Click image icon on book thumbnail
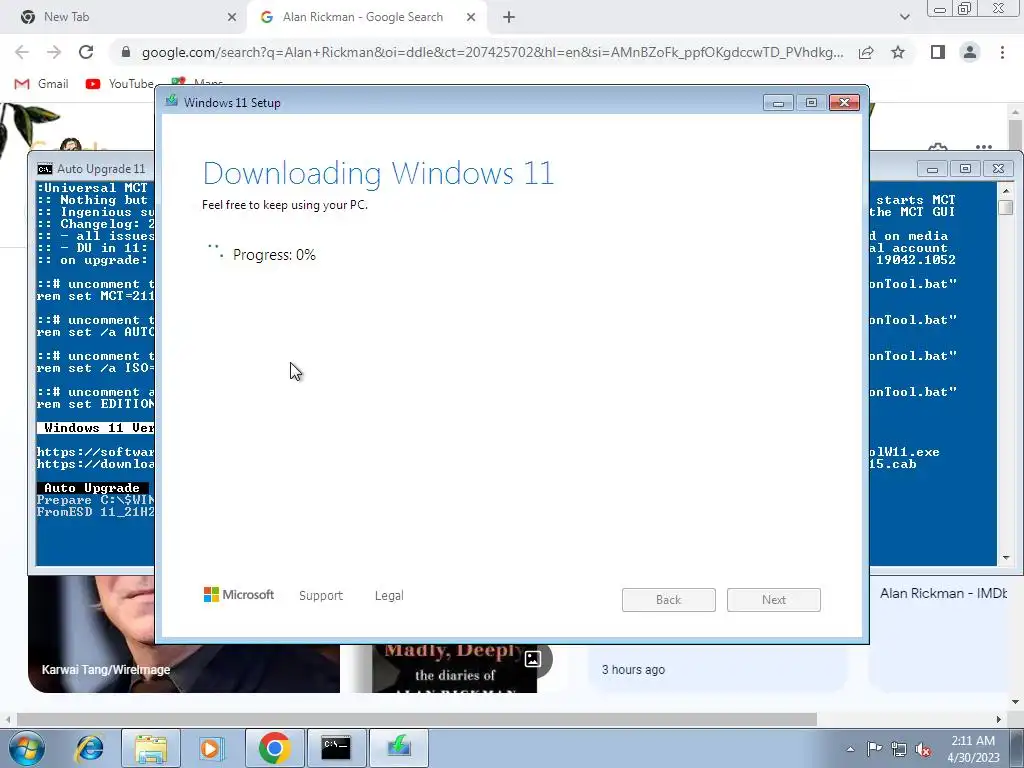 click(x=533, y=659)
